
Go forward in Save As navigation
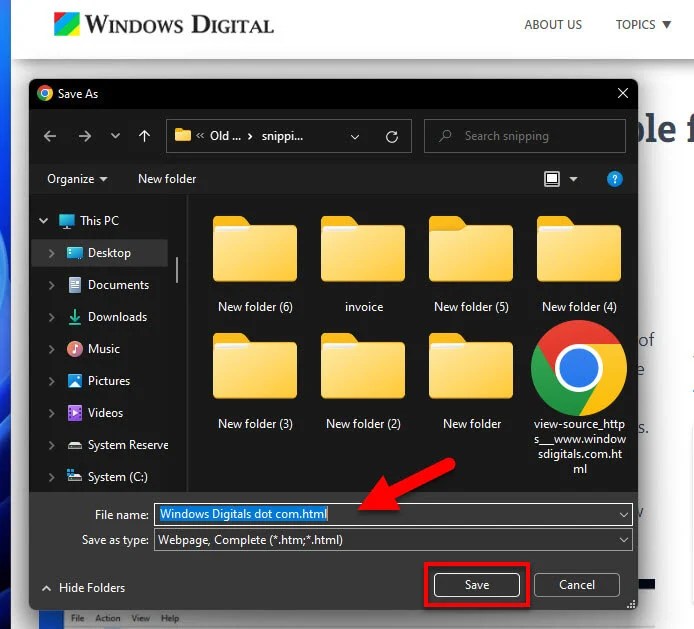coord(84,136)
